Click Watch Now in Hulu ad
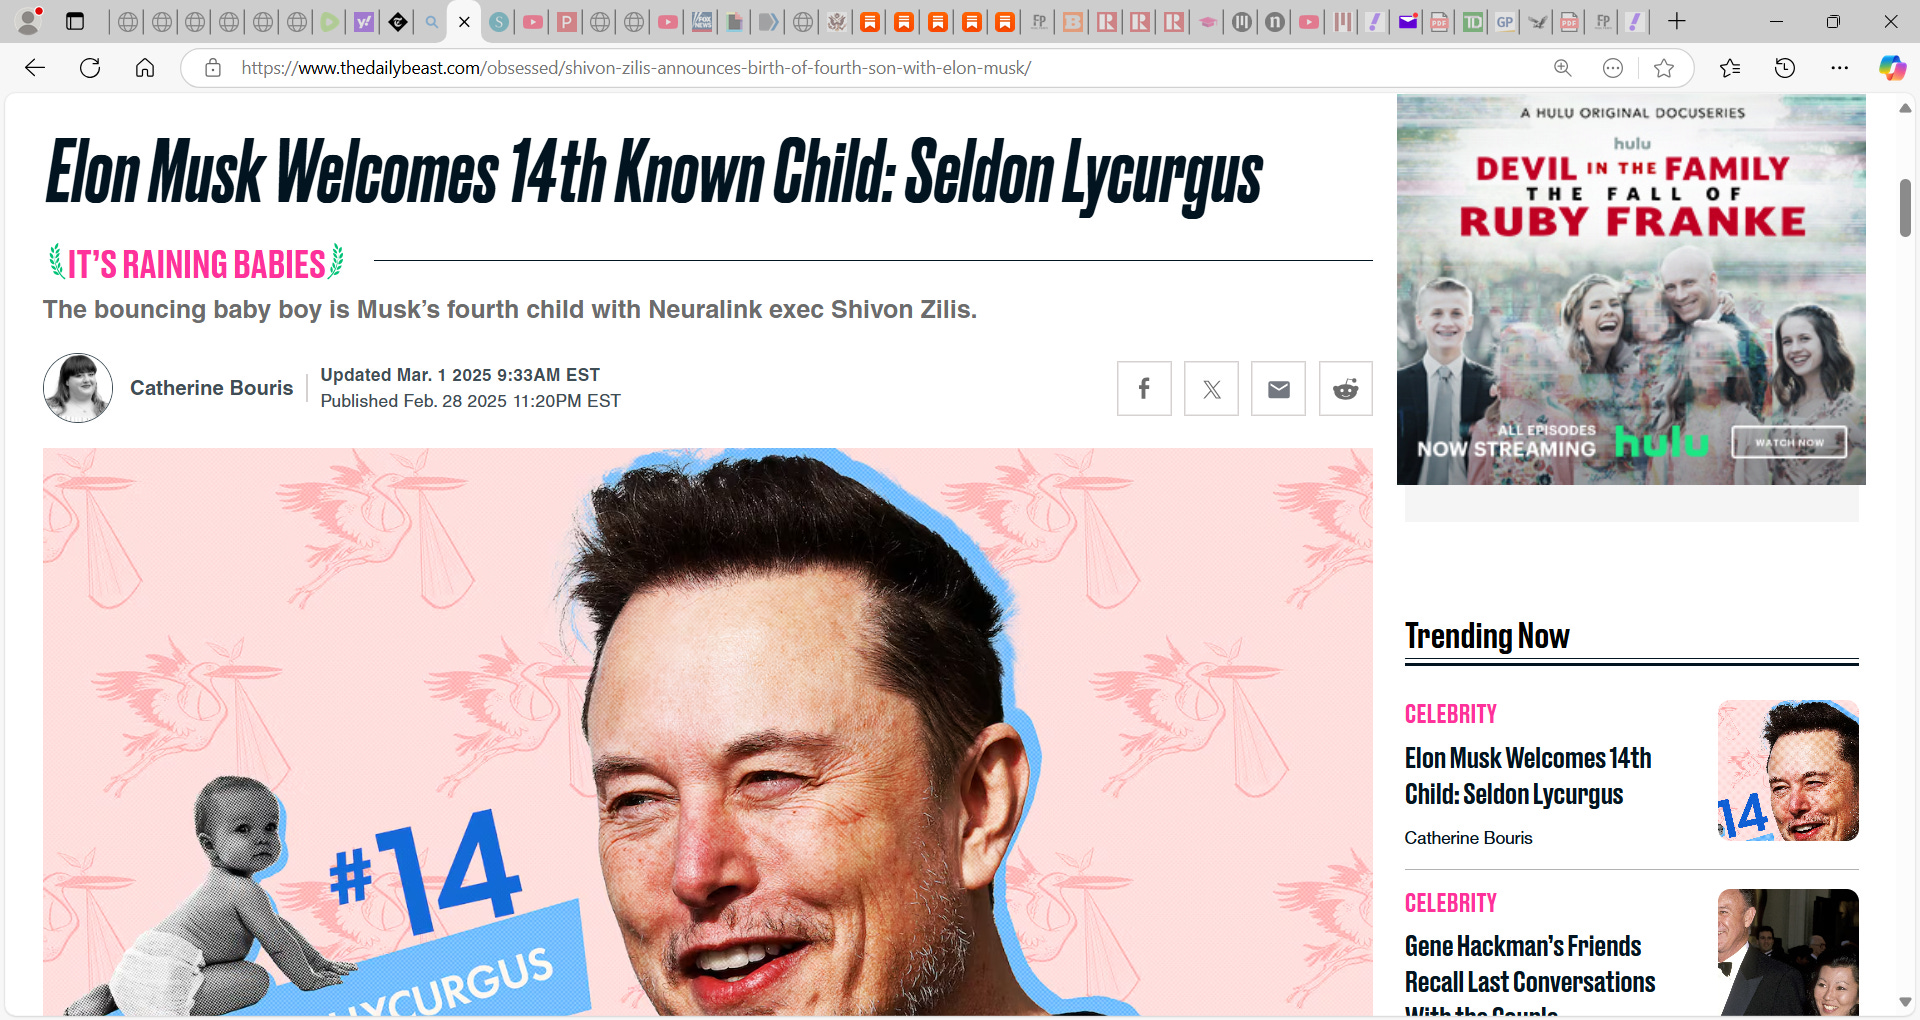Viewport: 1920px width, 1020px height. (1789, 442)
